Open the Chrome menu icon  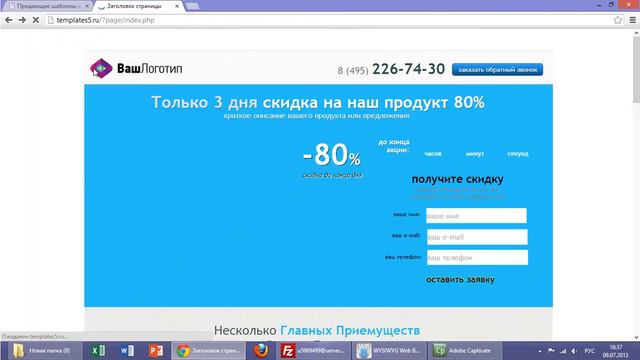(x=633, y=20)
